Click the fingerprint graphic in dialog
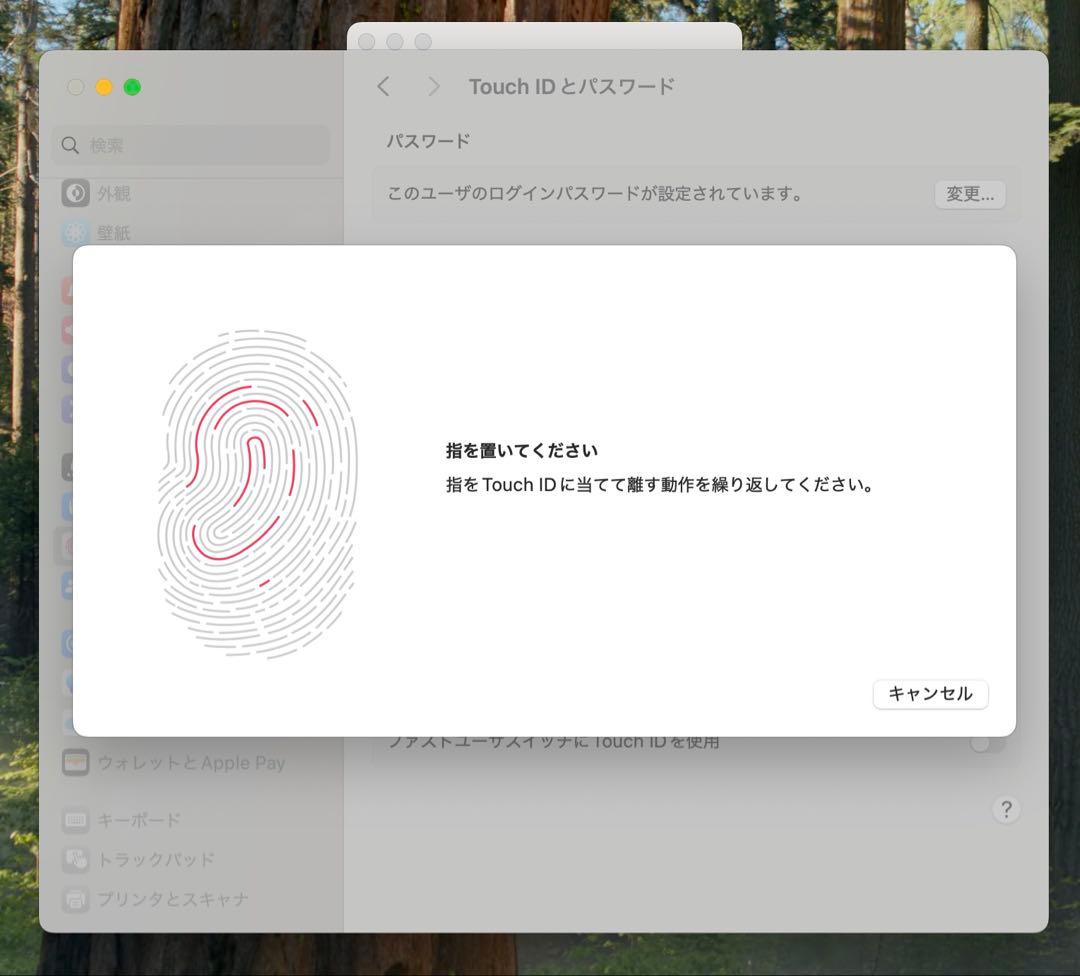This screenshot has height=976, width=1080. coord(257,493)
